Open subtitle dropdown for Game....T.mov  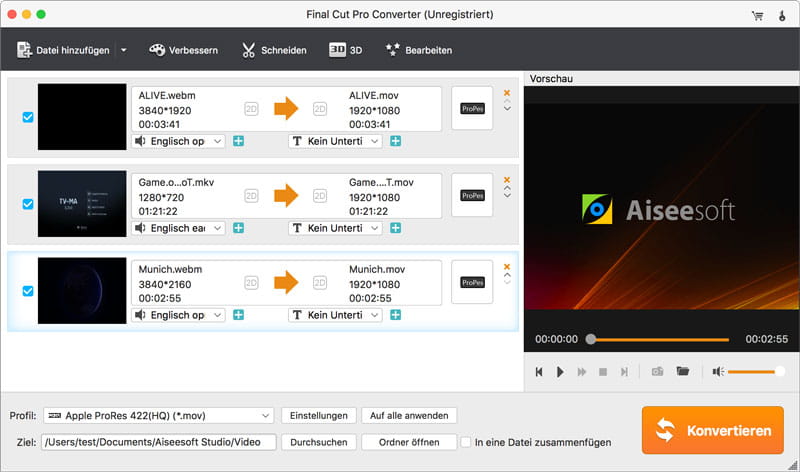tap(335, 228)
